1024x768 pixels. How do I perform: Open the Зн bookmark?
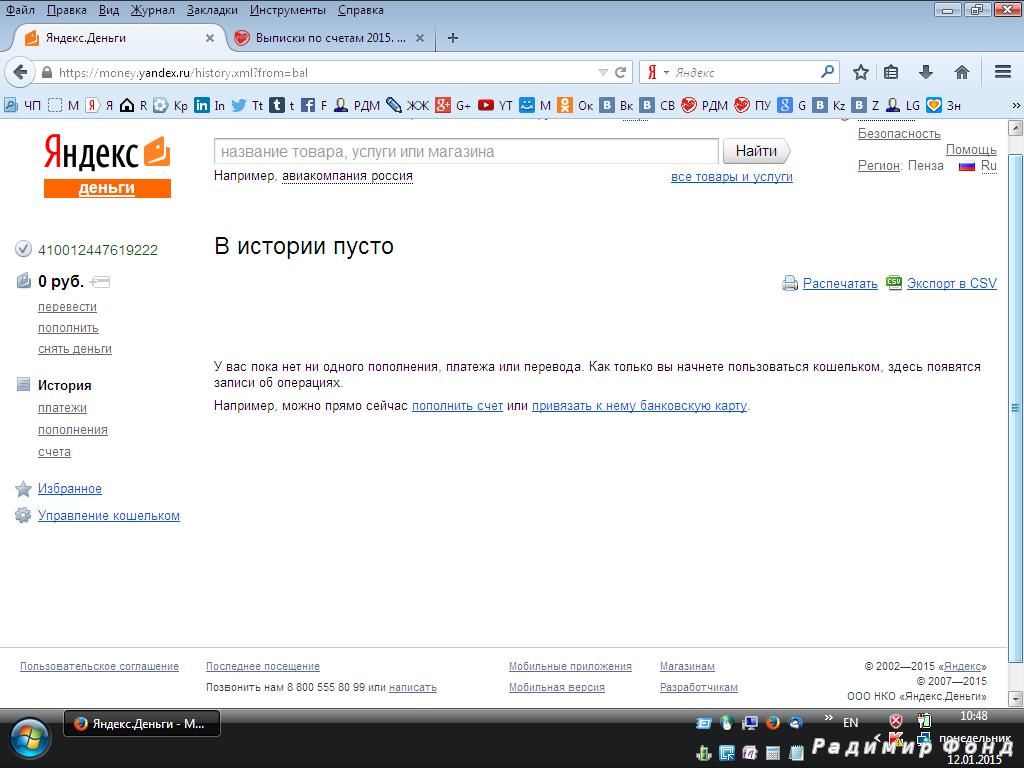[x=944, y=105]
